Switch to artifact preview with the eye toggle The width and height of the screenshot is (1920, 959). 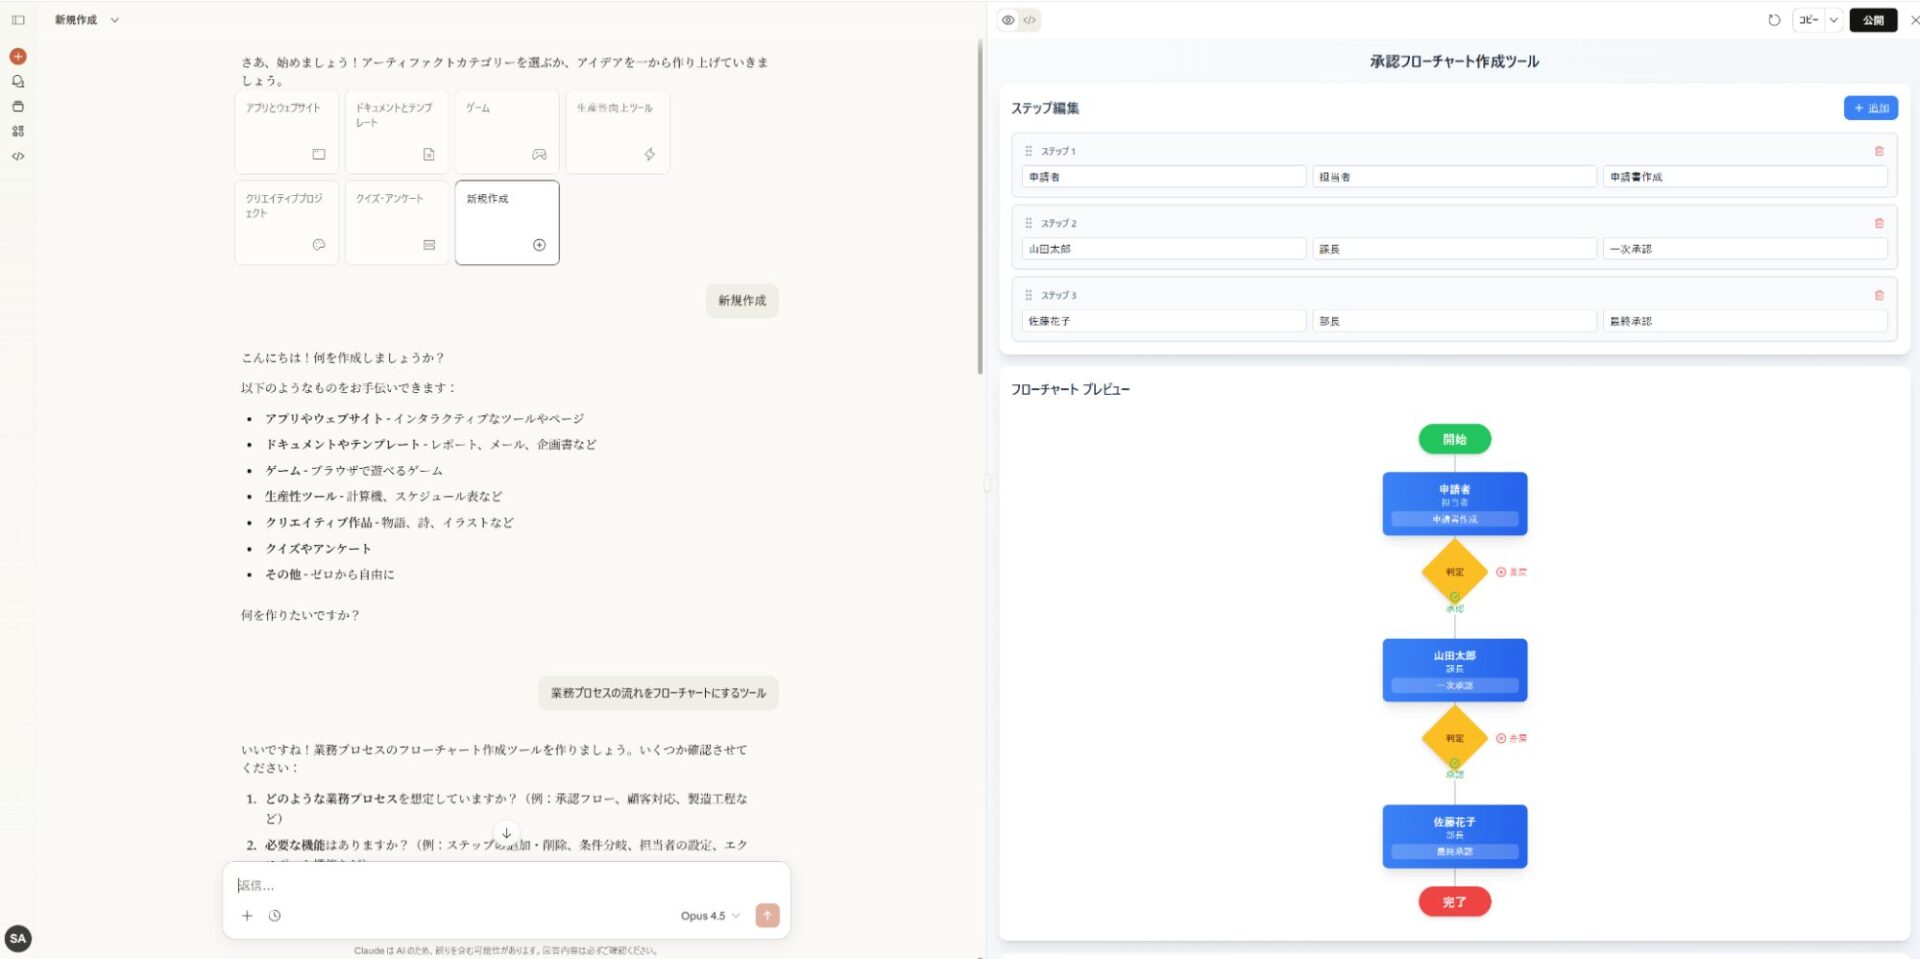[x=1008, y=20]
